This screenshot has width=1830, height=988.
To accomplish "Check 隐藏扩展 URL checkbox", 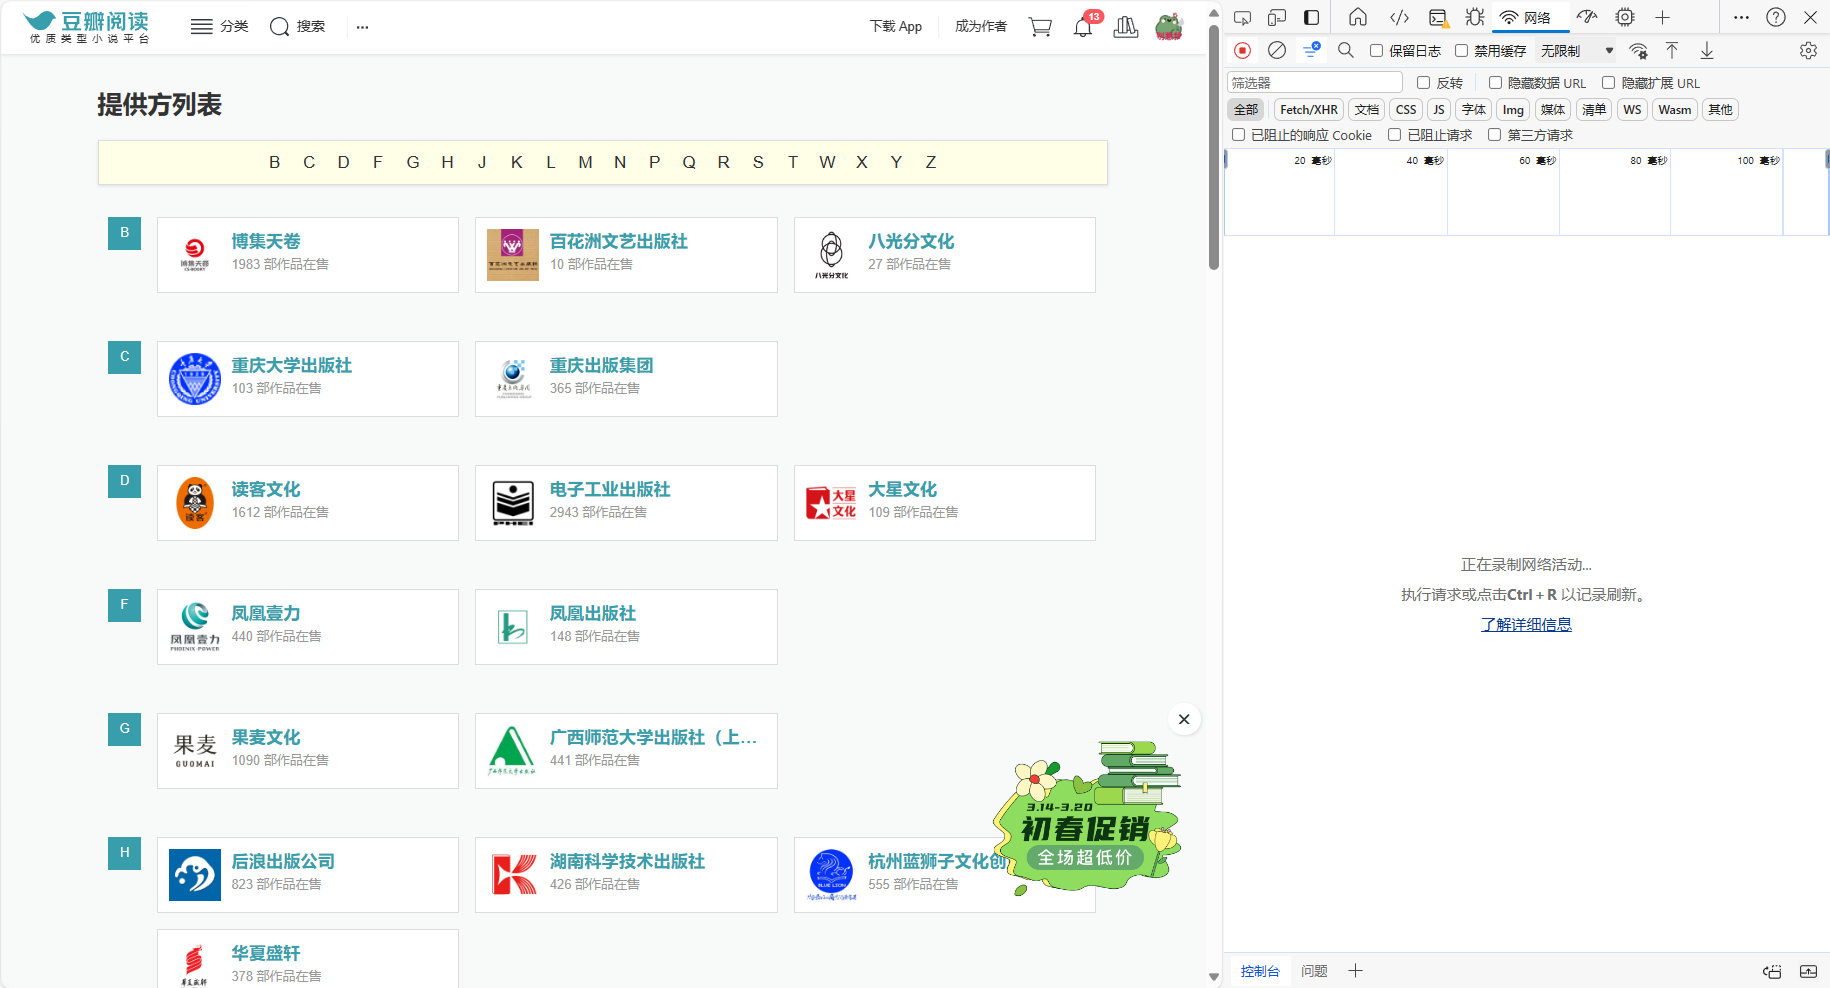I will tap(1609, 83).
